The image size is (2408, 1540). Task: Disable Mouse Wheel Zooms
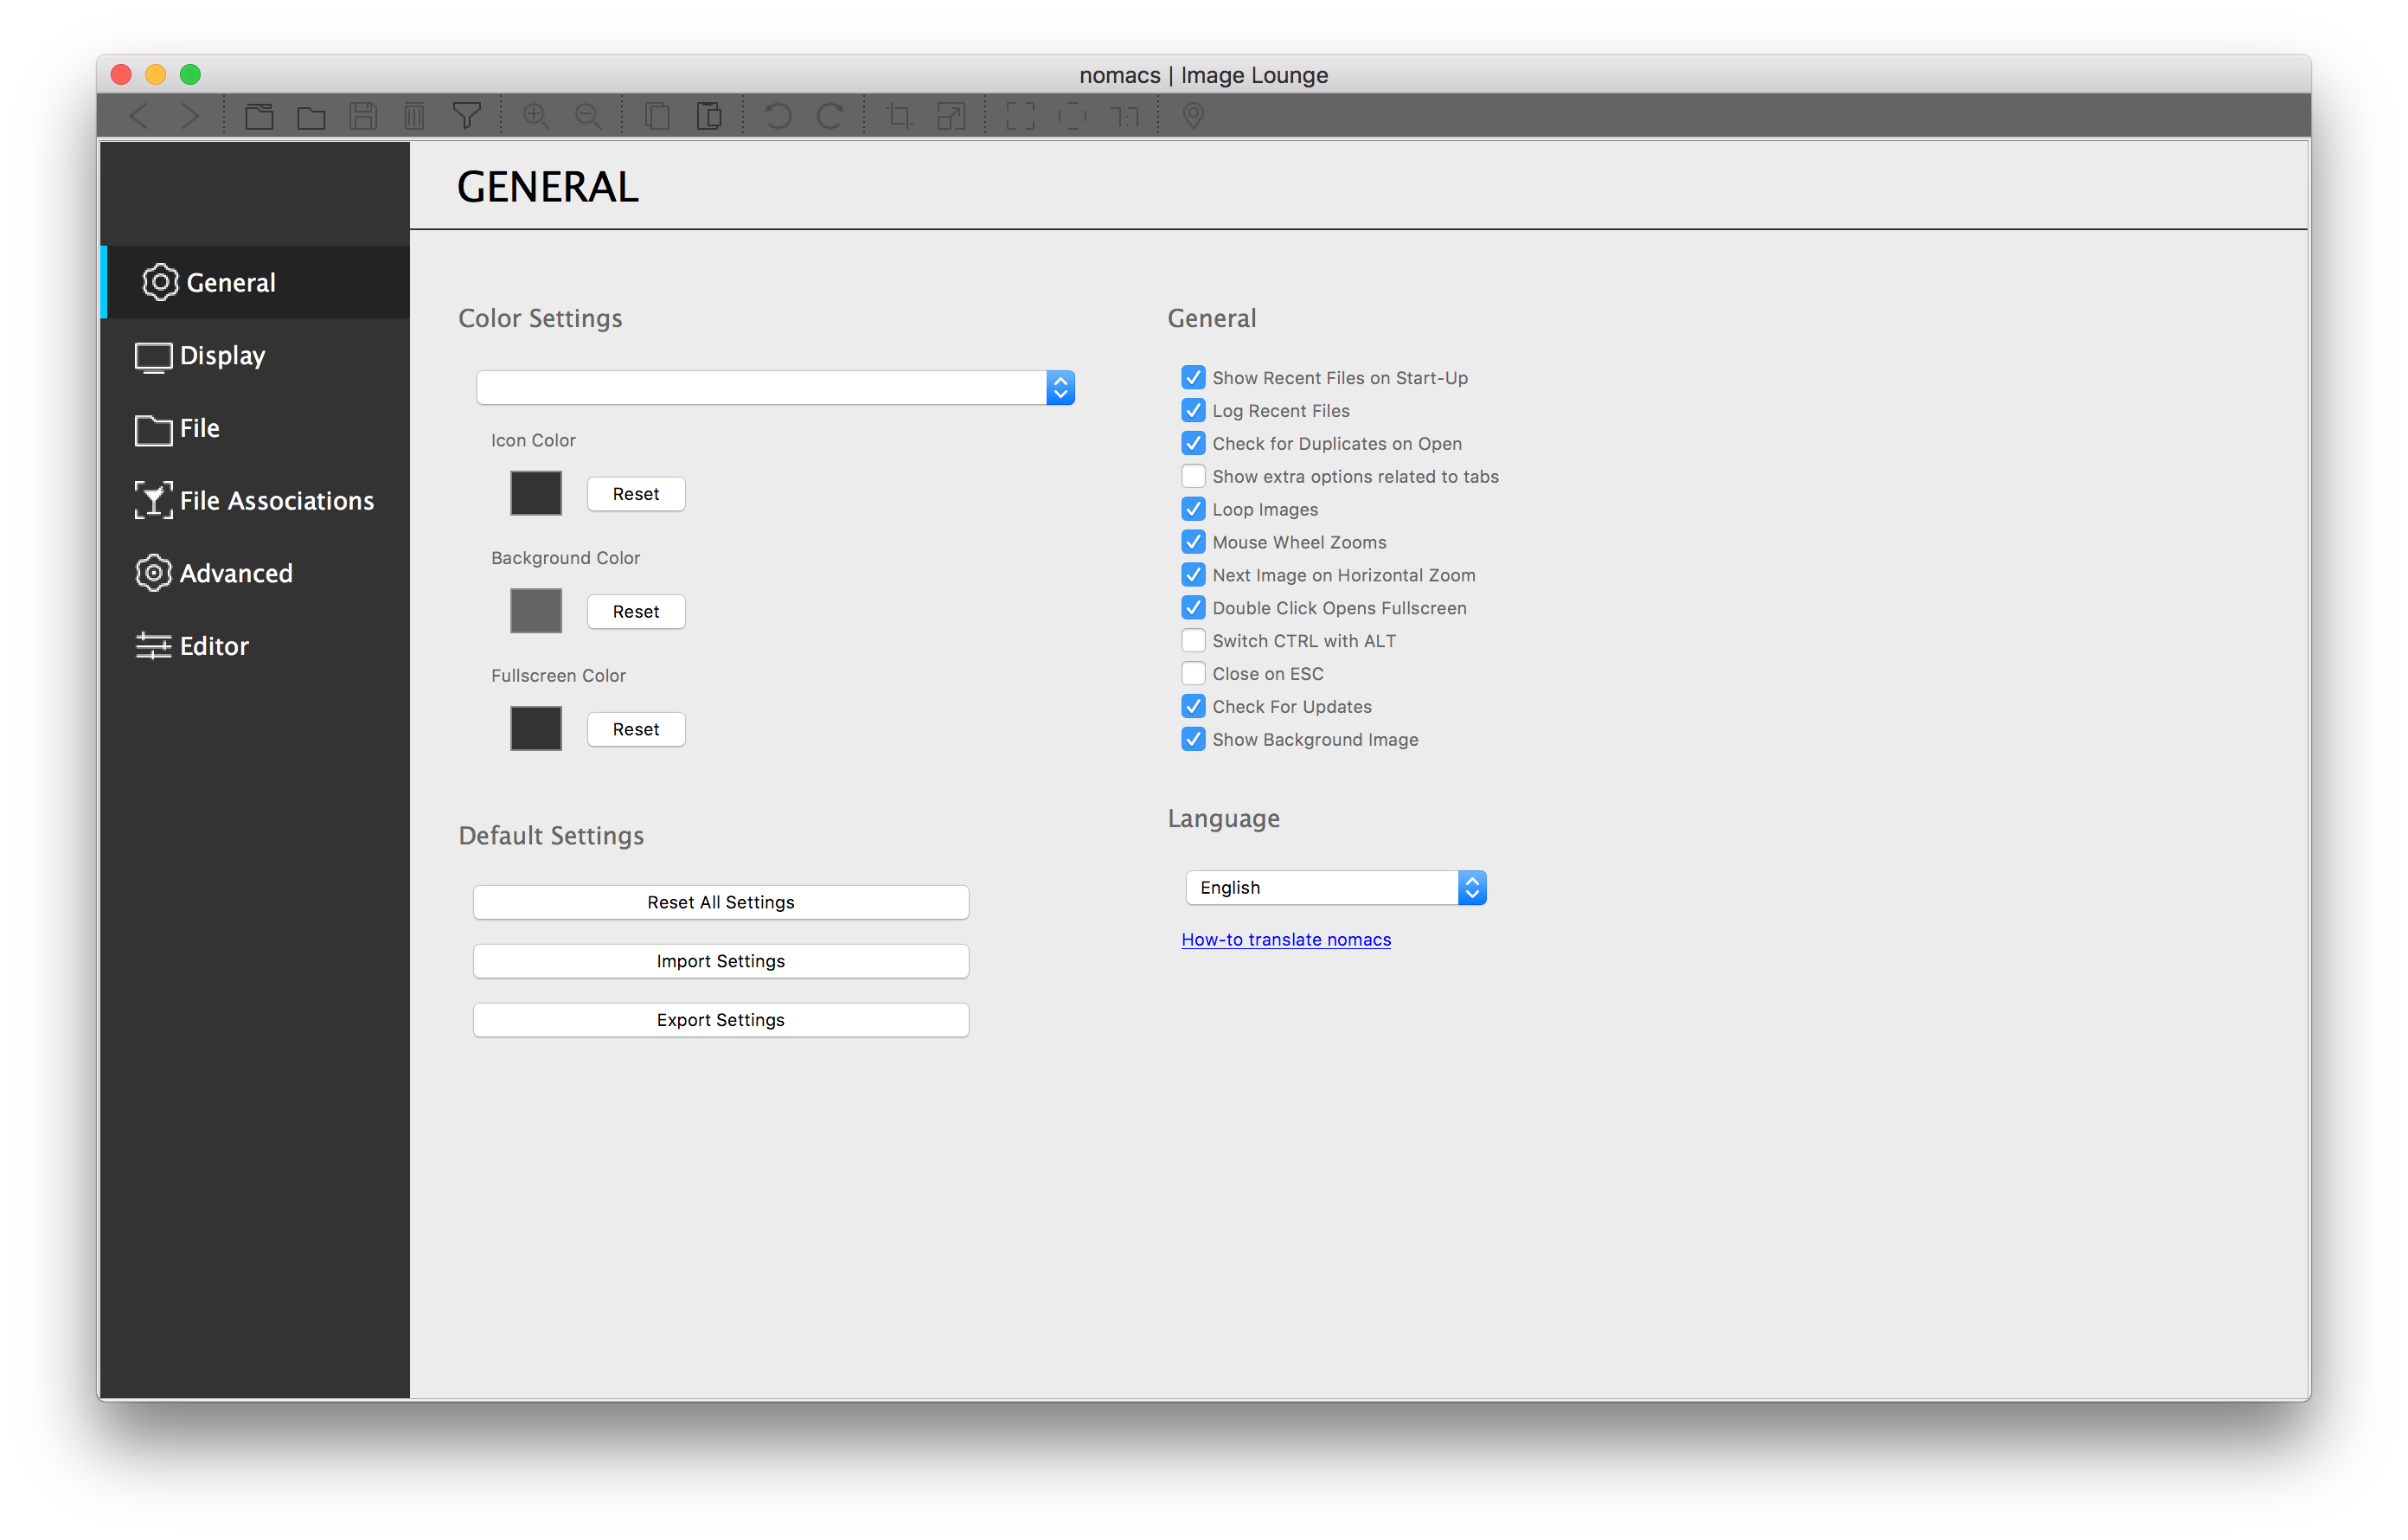[1193, 542]
